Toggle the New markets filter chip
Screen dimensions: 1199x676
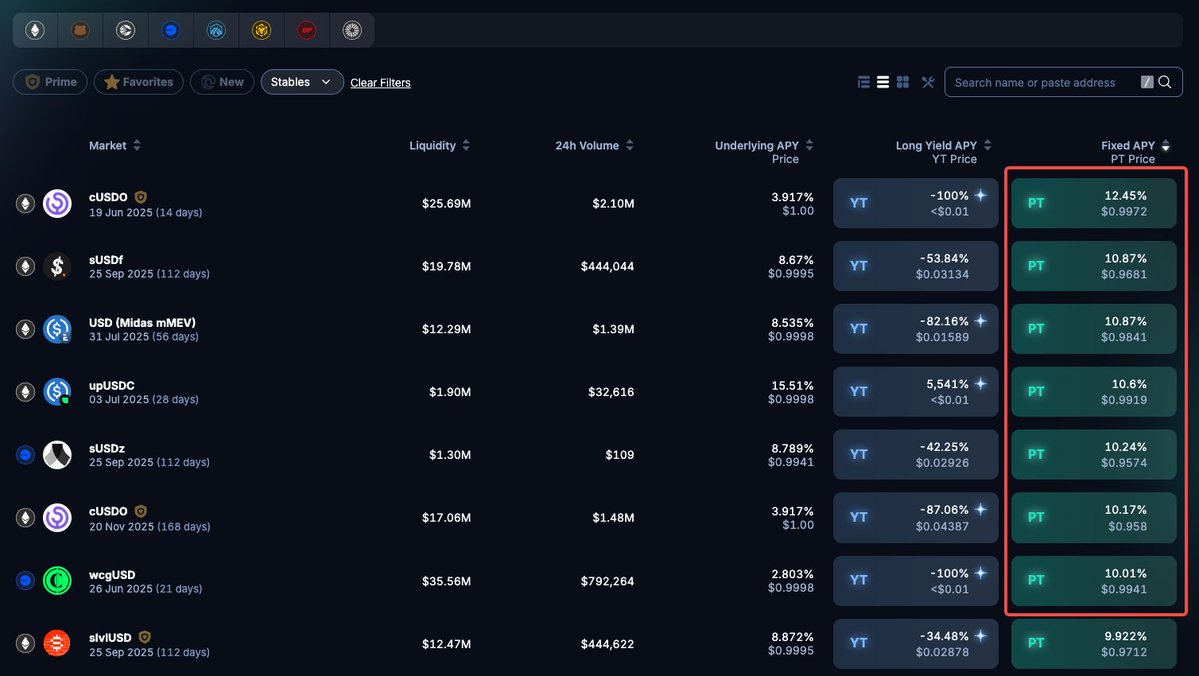point(222,82)
